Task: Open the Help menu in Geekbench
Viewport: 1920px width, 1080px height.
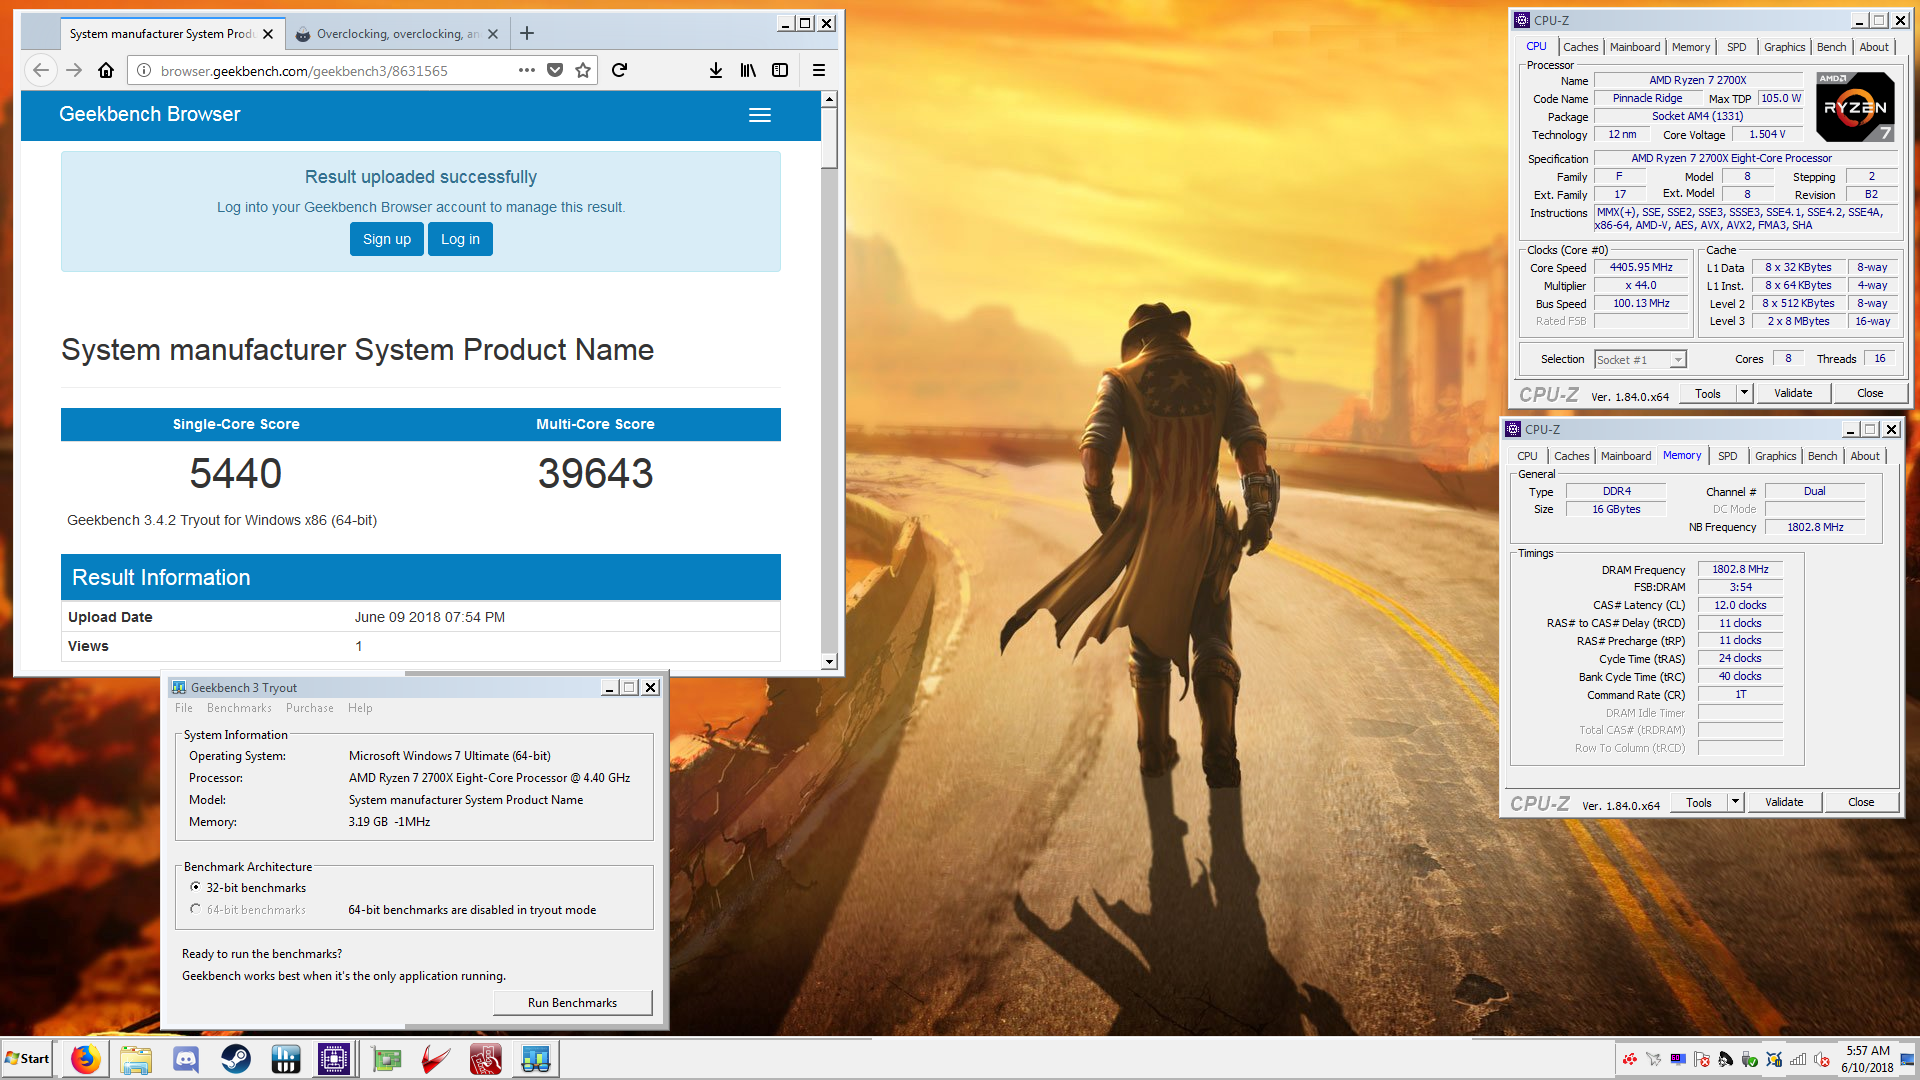Action: [x=360, y=708]
